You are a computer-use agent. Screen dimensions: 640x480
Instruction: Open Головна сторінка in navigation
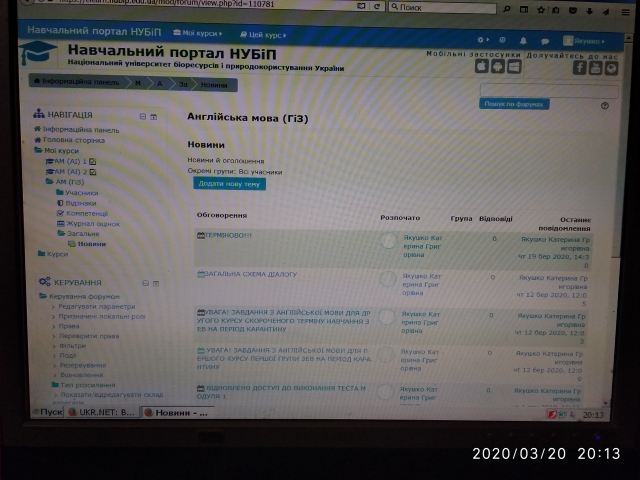pyautogui.click(x=74, y=140)
